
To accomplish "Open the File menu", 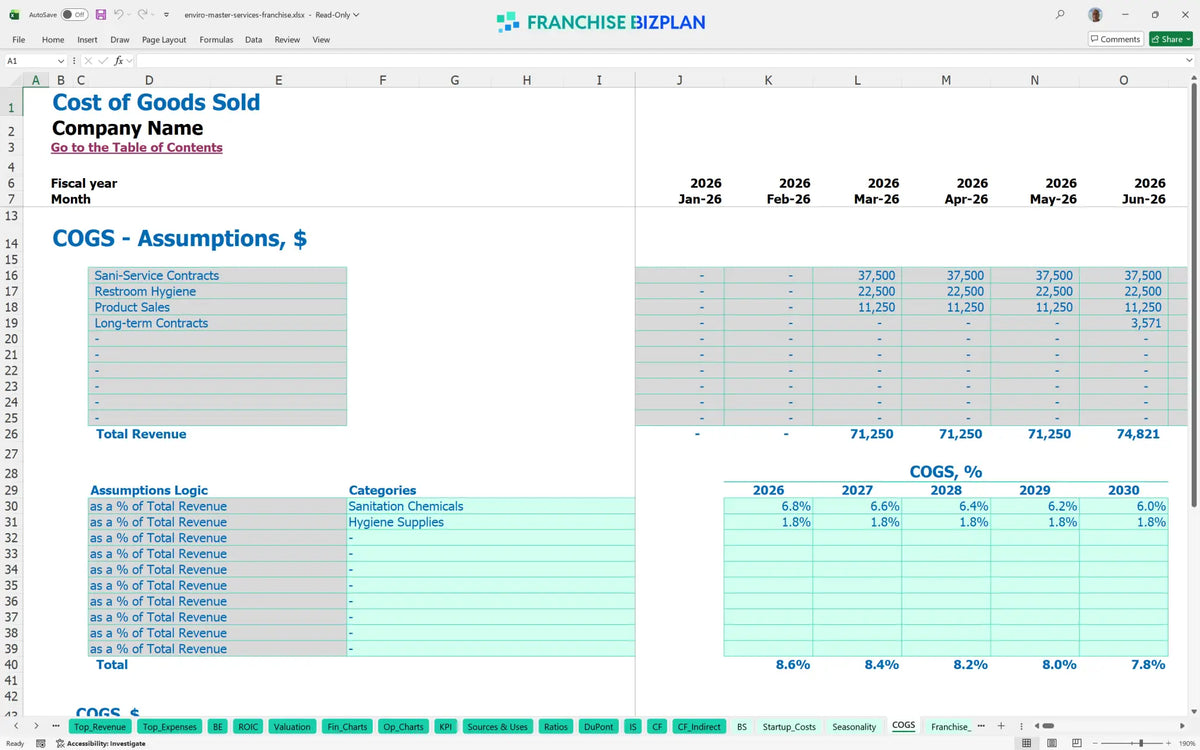I will (18, 39).
